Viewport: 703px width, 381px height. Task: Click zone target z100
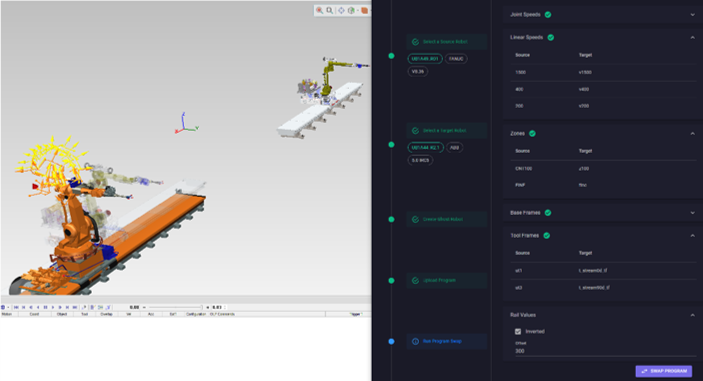(583, 169)
